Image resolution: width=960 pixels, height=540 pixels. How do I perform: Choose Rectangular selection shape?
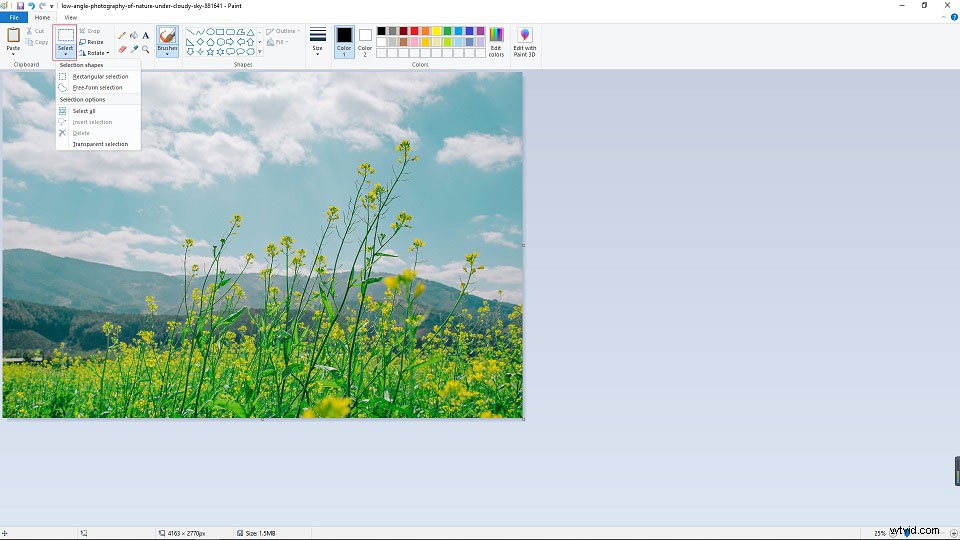pos(100,76)
